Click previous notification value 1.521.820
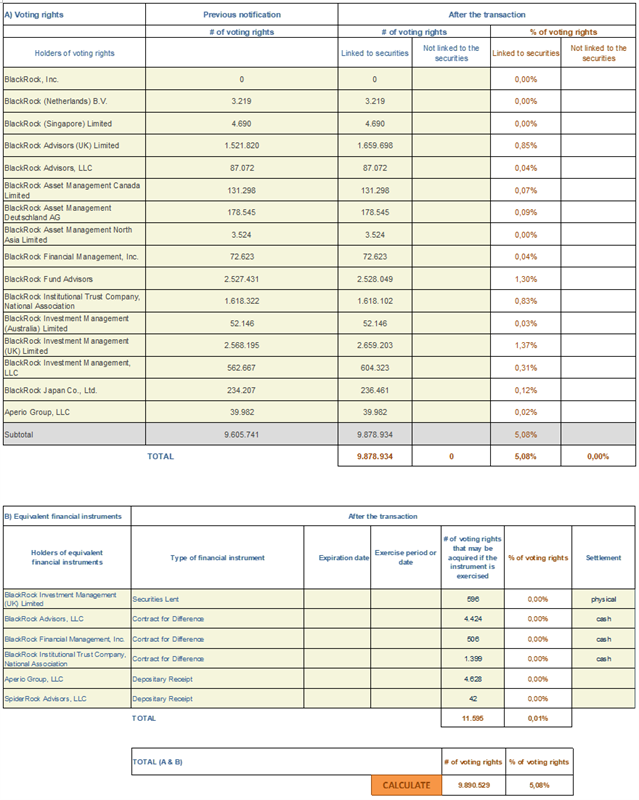Screen dimensions: 639x800 click(241, 145)
